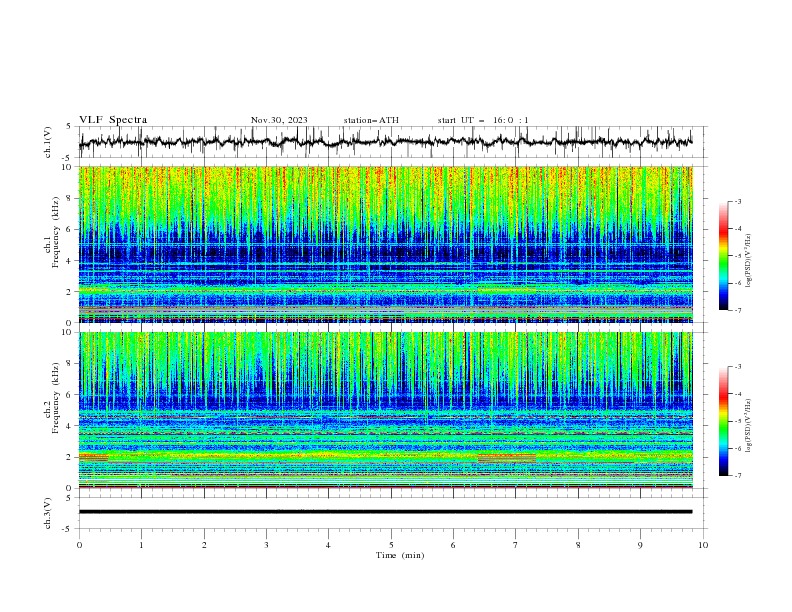Click the "-7" tick on ch.1 color bar
This screenshot has width=792, height=612.
click(x=737, y=310)
